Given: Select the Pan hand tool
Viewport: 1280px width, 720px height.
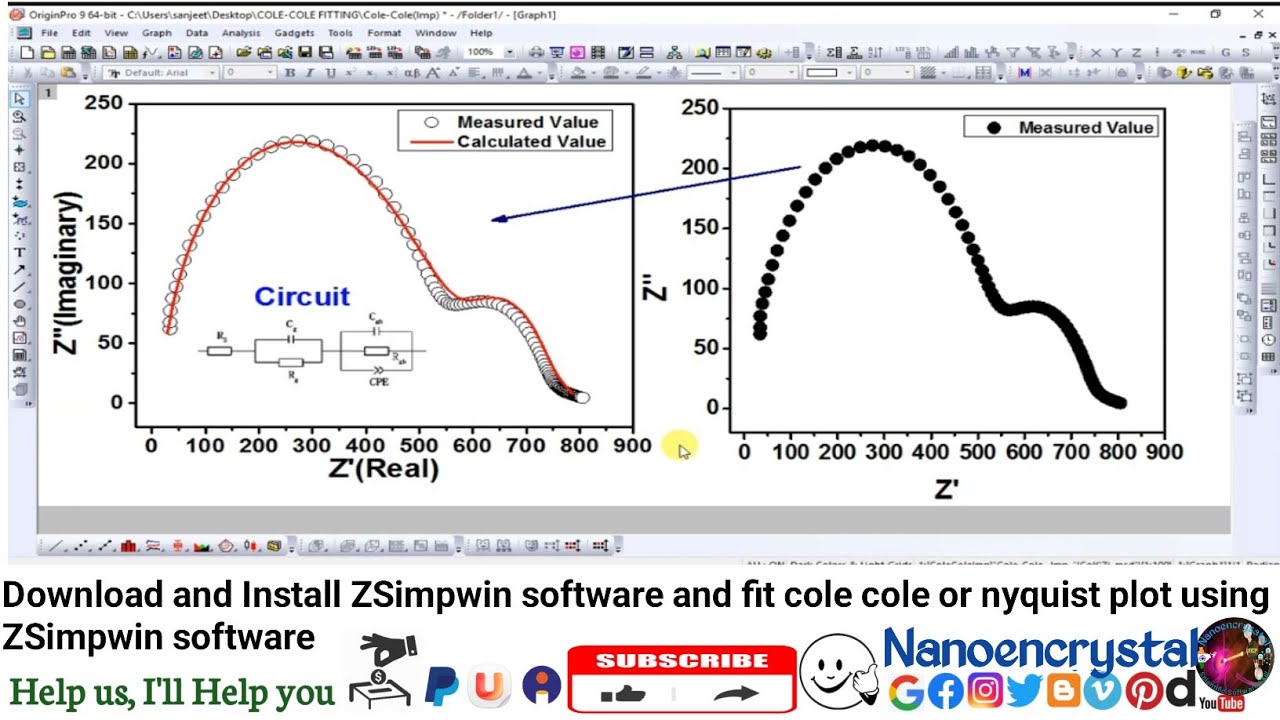Looking at the screenshot, I should click(x=19, y=321).
